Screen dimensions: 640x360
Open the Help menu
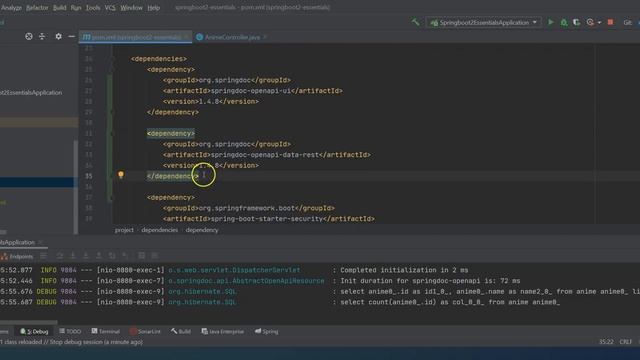pos(153,7)
